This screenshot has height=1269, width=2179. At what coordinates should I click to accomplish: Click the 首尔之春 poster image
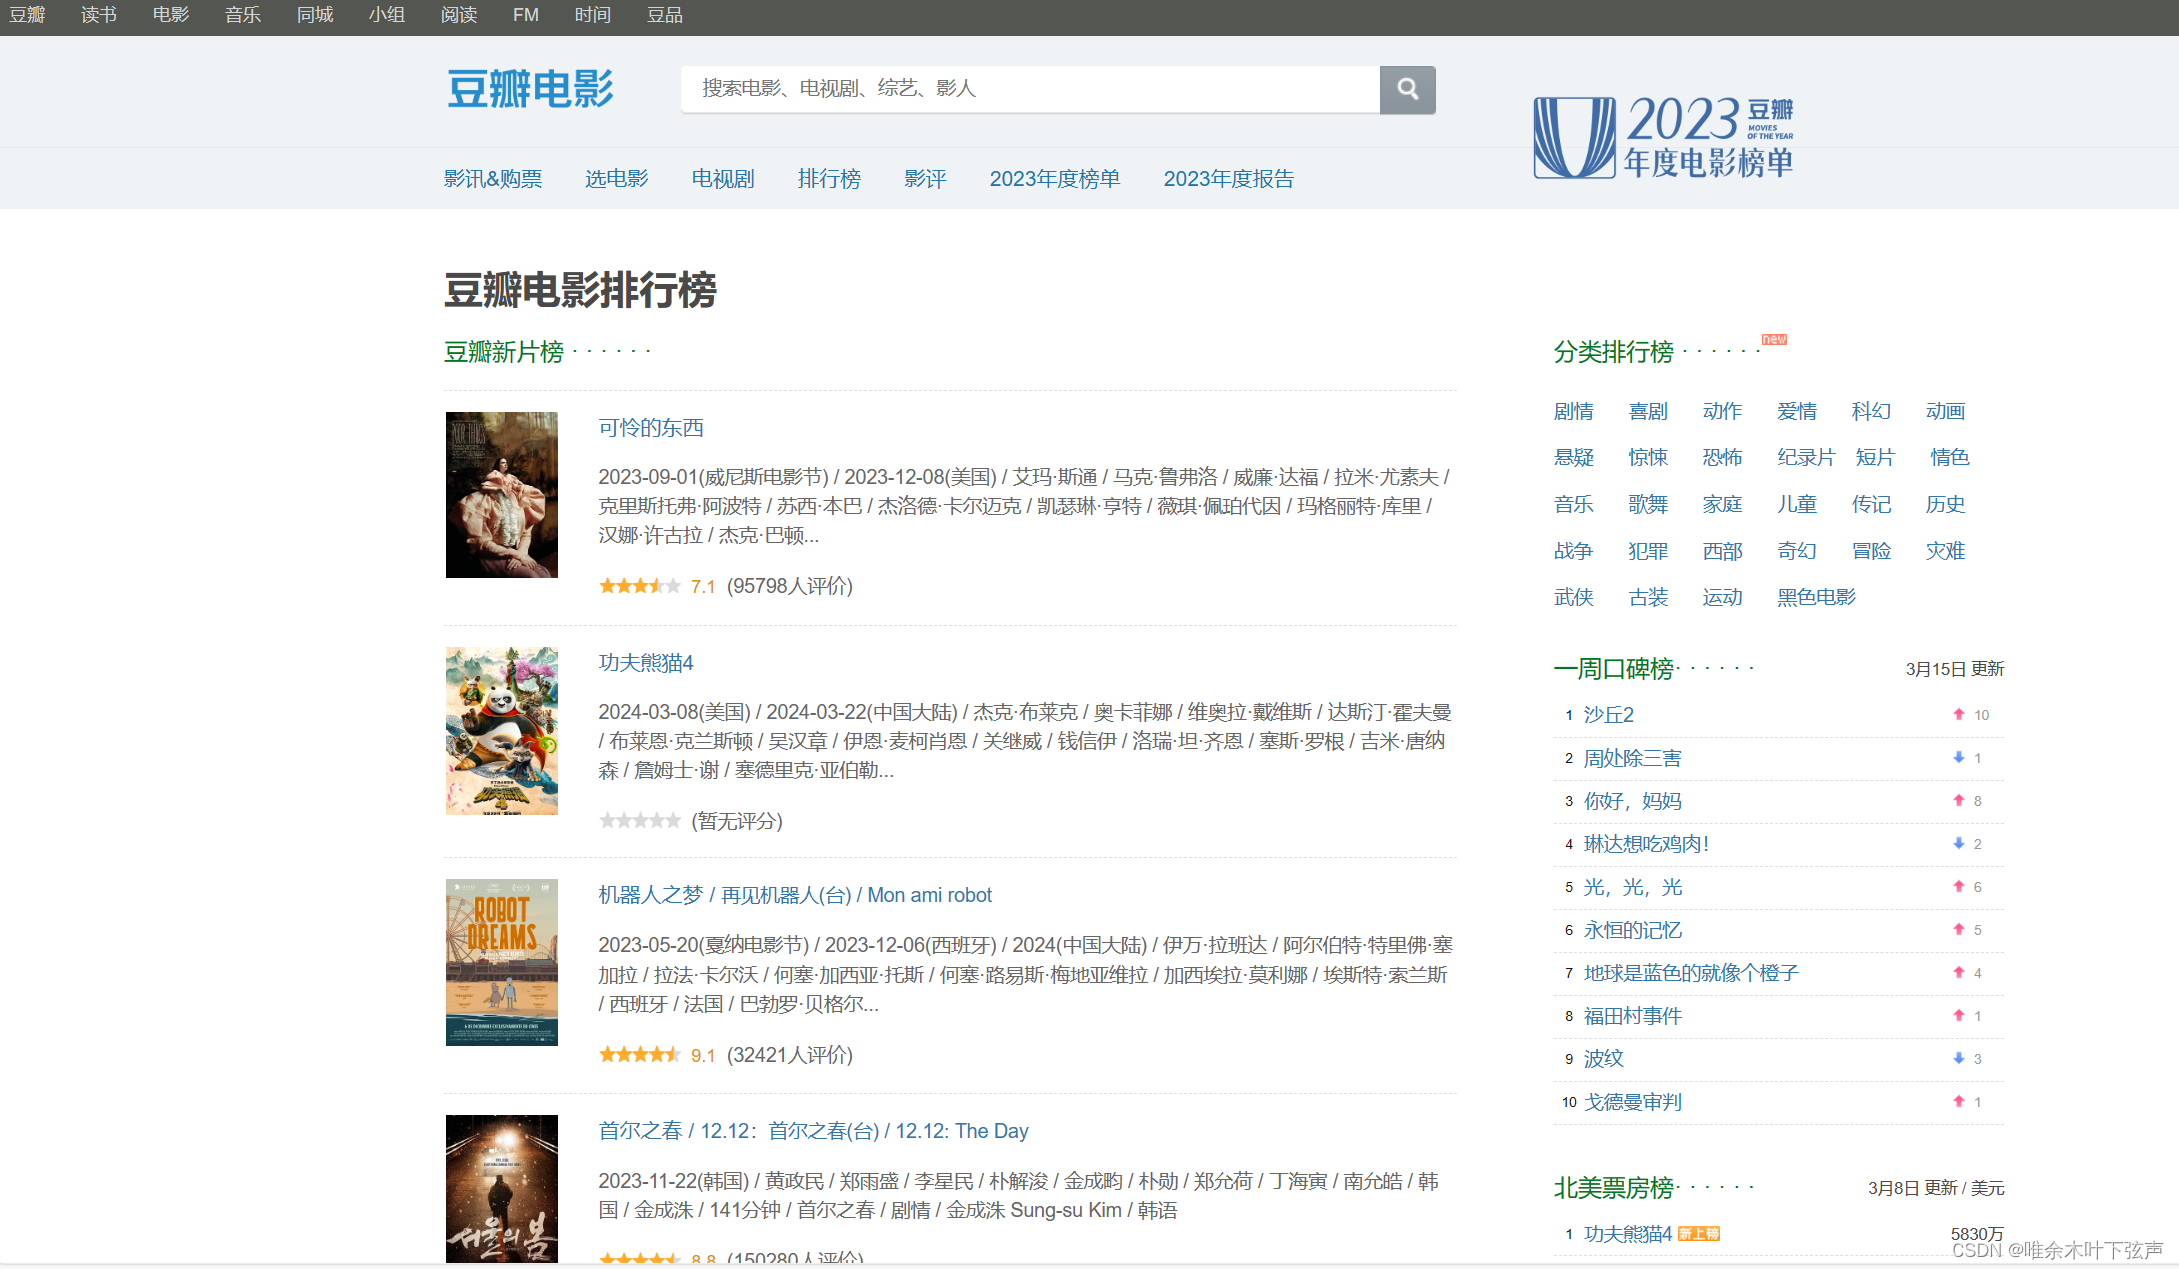point(501,1188)
